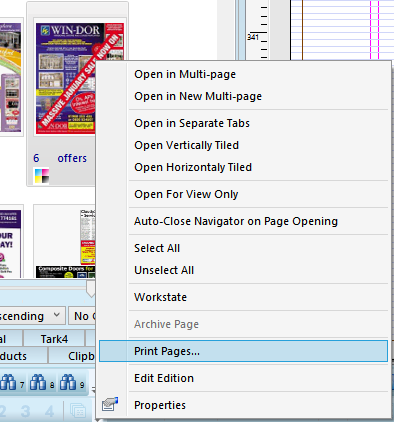The image size is (394, 422).
Task: Open Properties from context menu
Action: coord(160,405)
